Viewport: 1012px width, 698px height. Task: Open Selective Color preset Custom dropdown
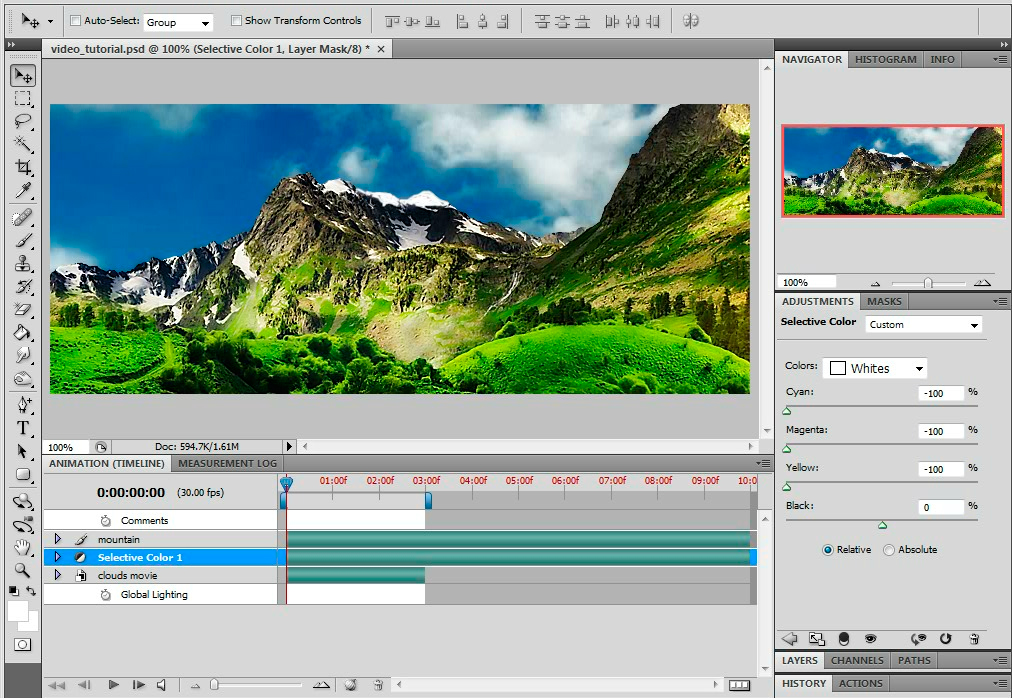pos(923,325)
